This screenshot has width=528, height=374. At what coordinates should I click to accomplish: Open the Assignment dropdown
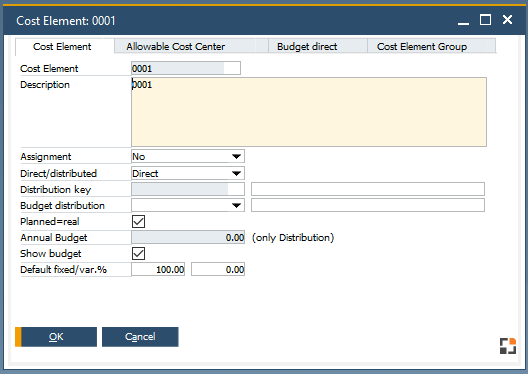pos(188,157)
